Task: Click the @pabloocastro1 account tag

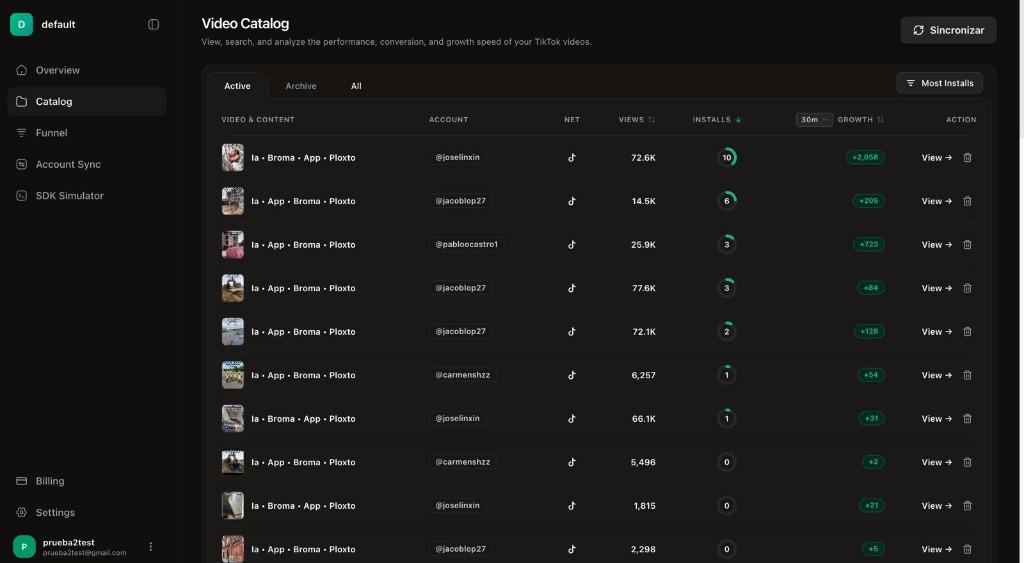Action: [466, 244]
